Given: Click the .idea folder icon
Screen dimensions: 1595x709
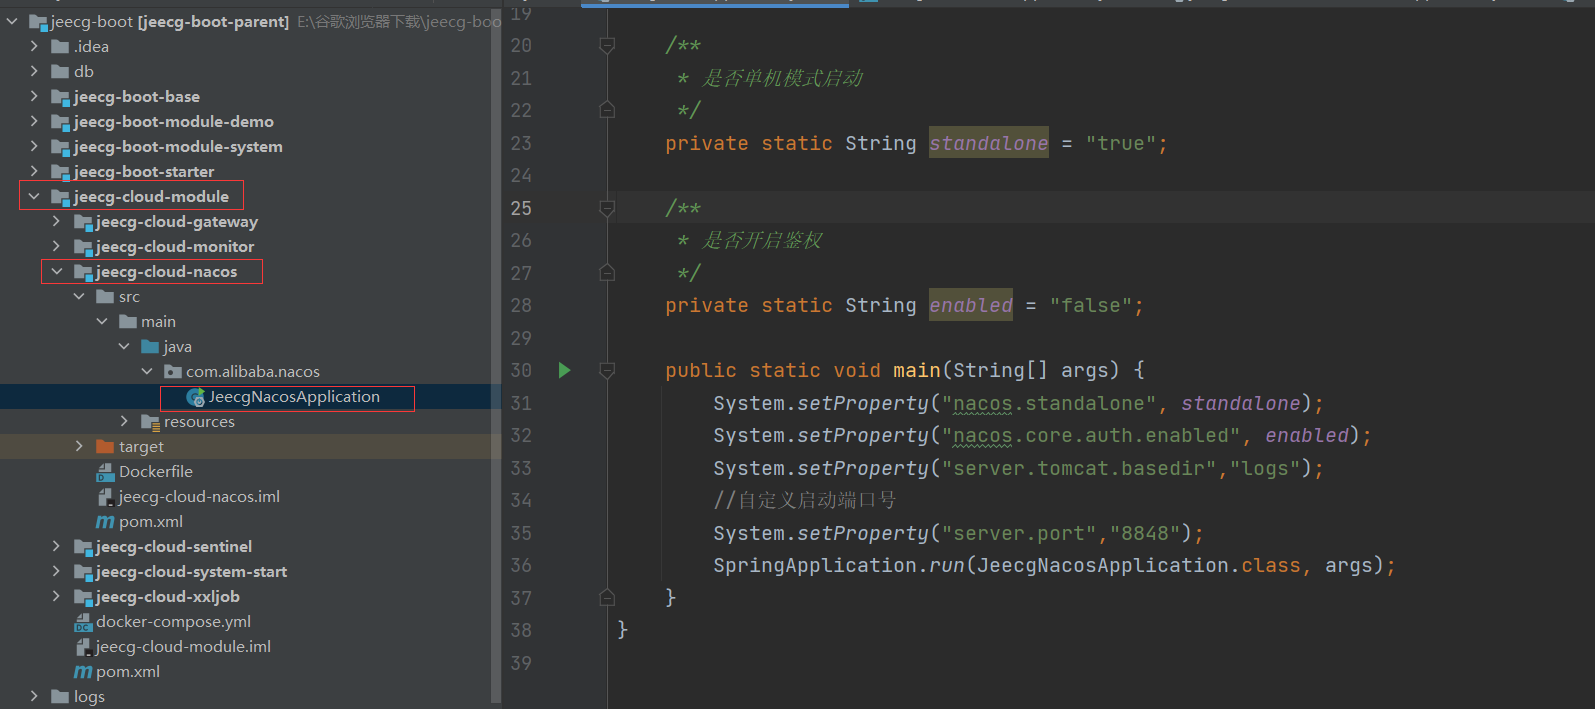Looking at the screenshot, I should pyautogui.click(x=60, y=46).
